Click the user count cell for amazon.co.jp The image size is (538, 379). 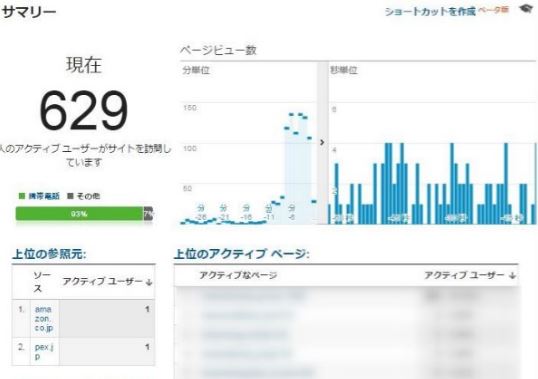tap(107, 319)
